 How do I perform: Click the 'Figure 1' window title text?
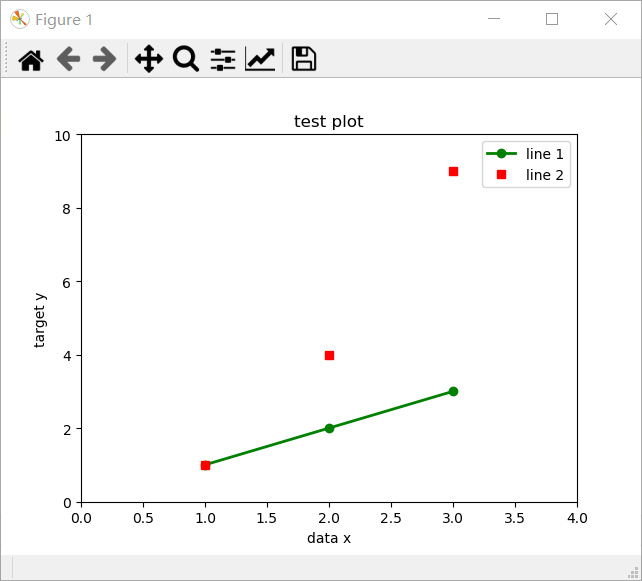coord(64,20)
